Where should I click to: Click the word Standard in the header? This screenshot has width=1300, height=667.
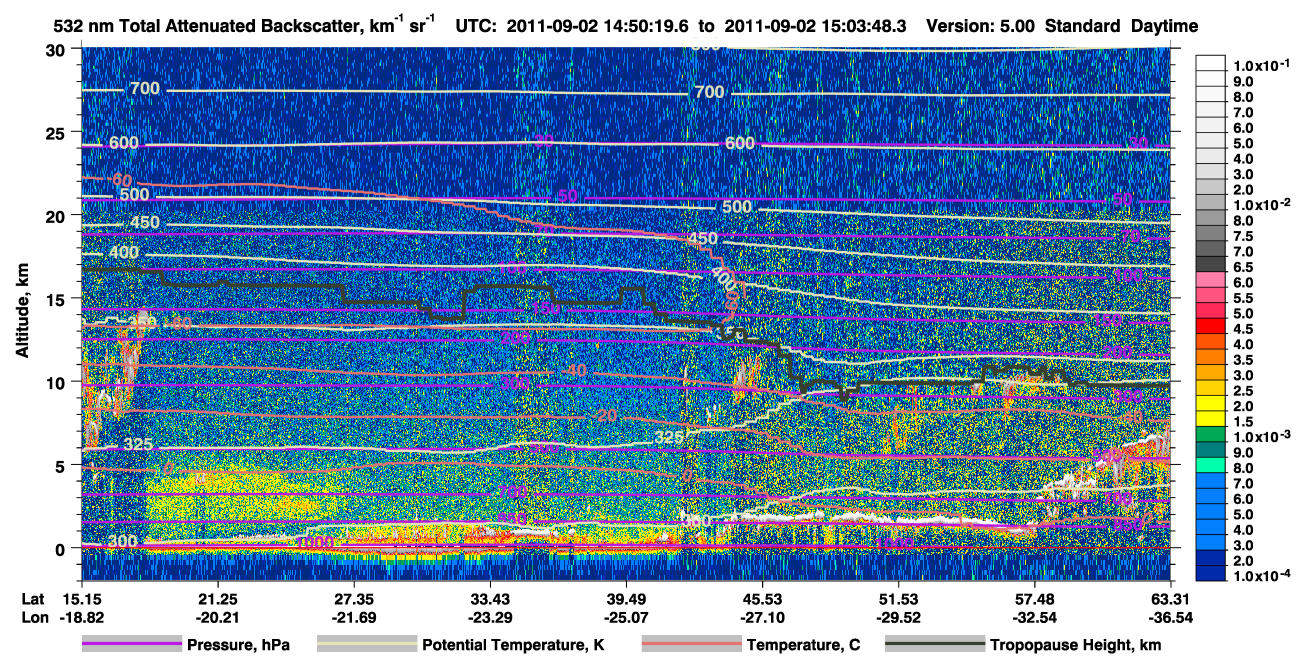(x=1083, y=27)
